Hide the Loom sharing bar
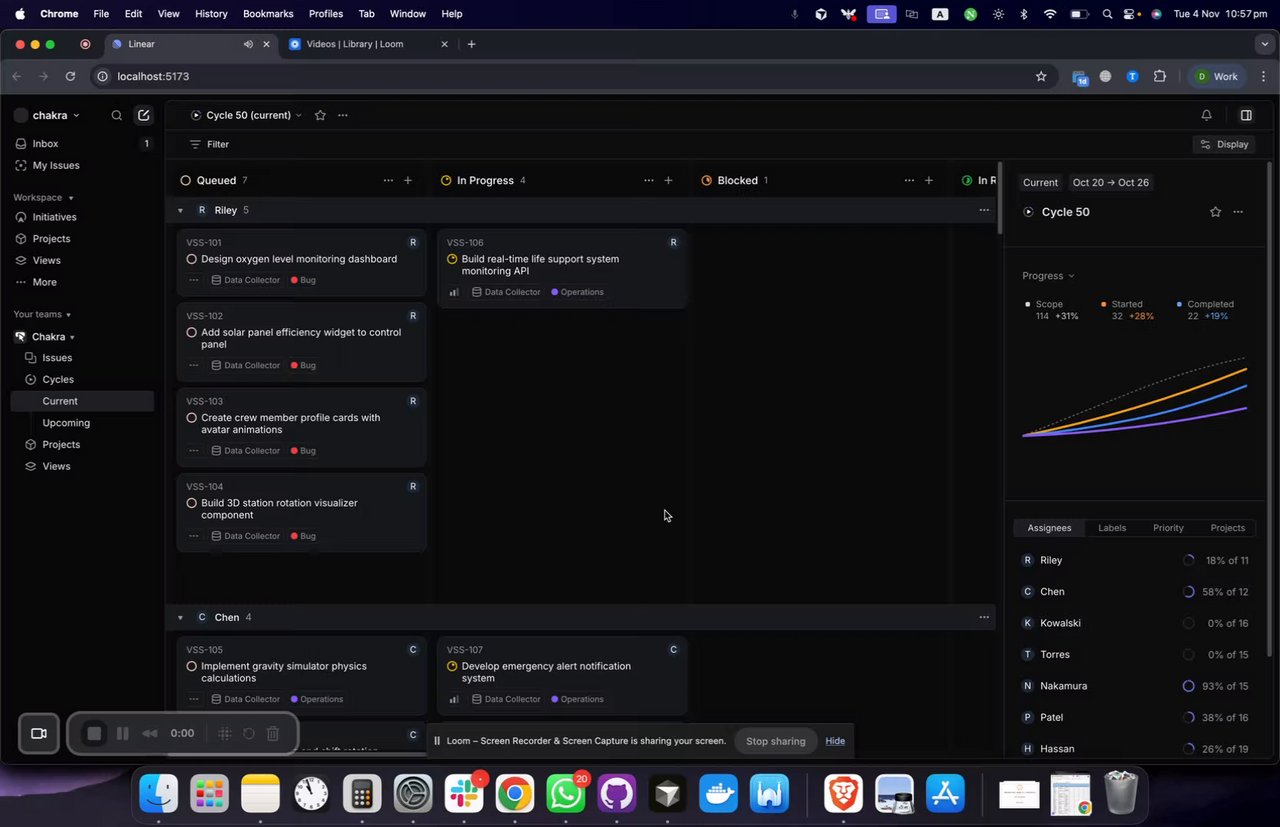Image resolution: width=1280 pixels, height=827 pixels. [x=835, y=741]
